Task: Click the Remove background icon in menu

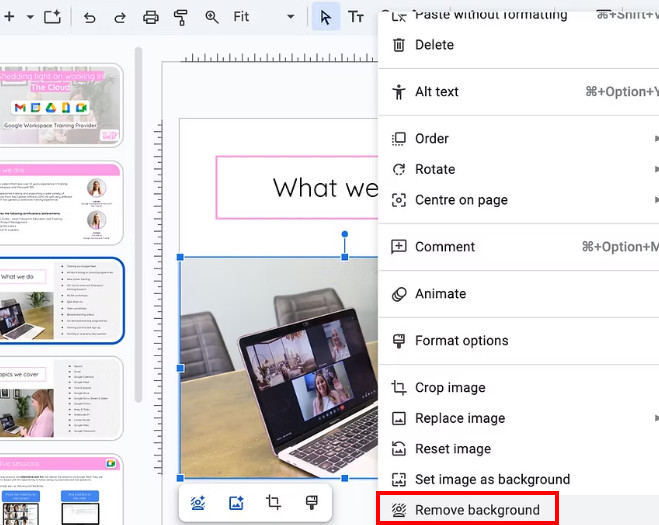Action: (398, 510)
